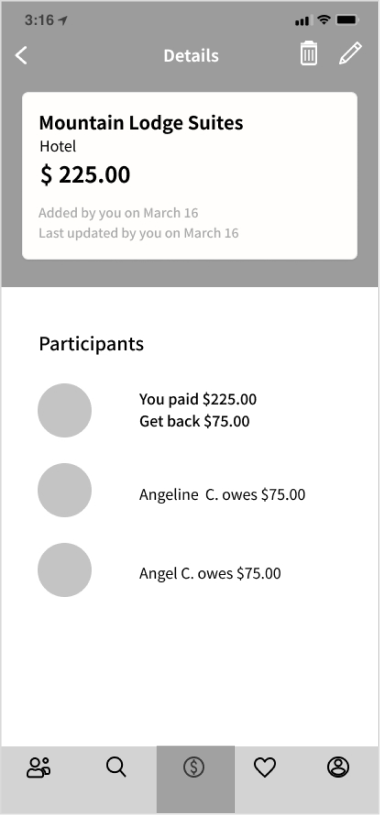Tap the battery indicator in status bar
This screenshot has width=380, height=815.
pos(347,20)
